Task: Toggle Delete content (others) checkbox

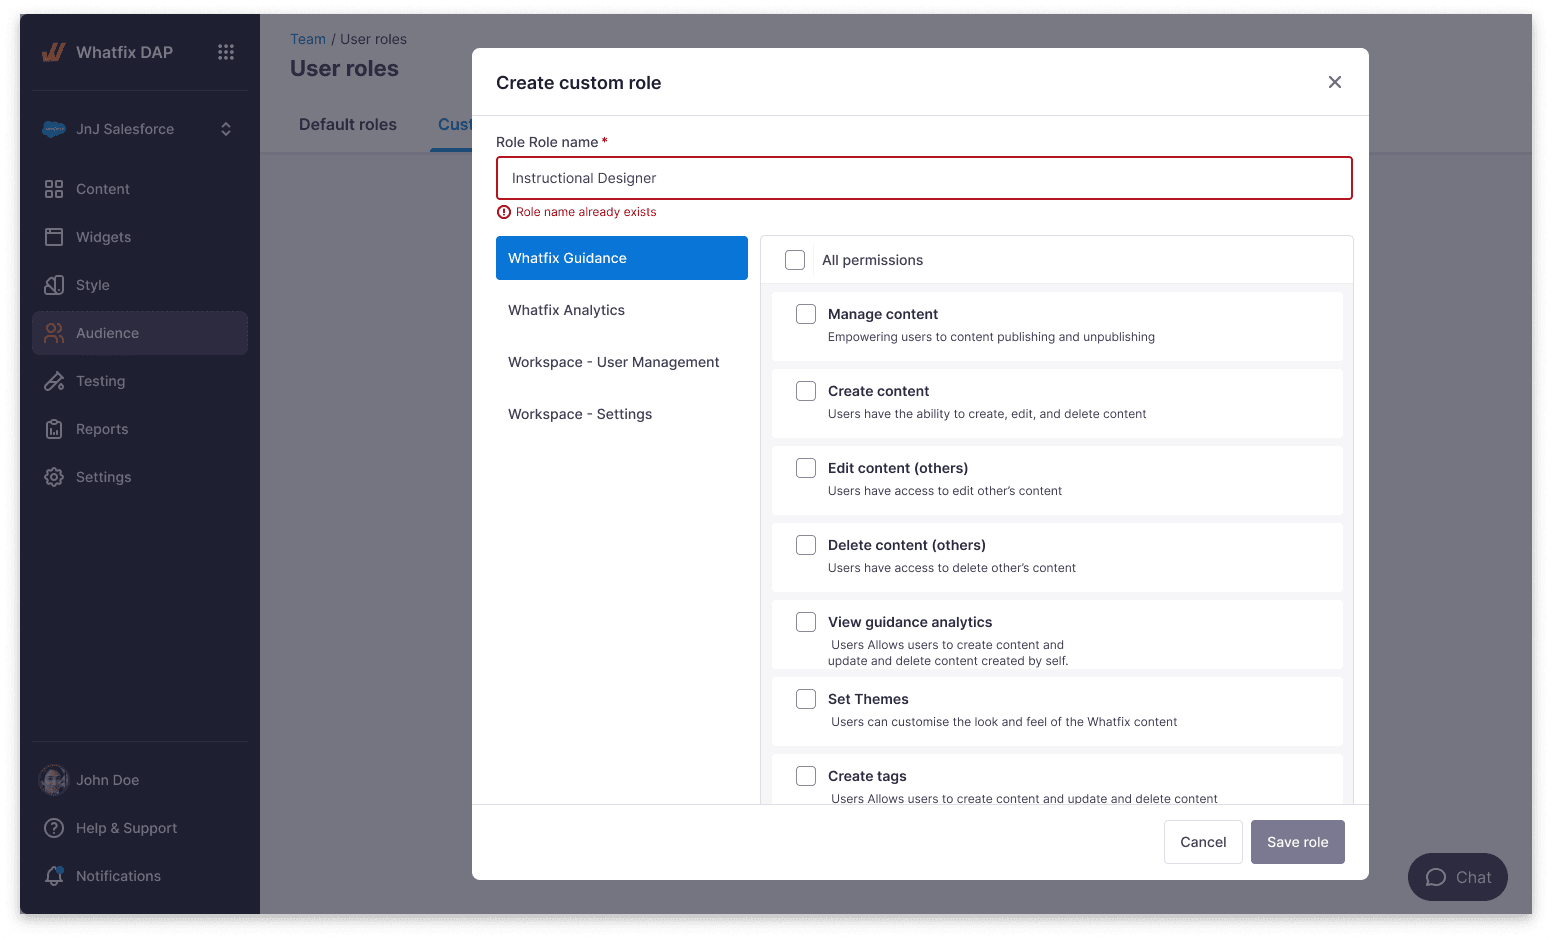Action: (806, 545)
